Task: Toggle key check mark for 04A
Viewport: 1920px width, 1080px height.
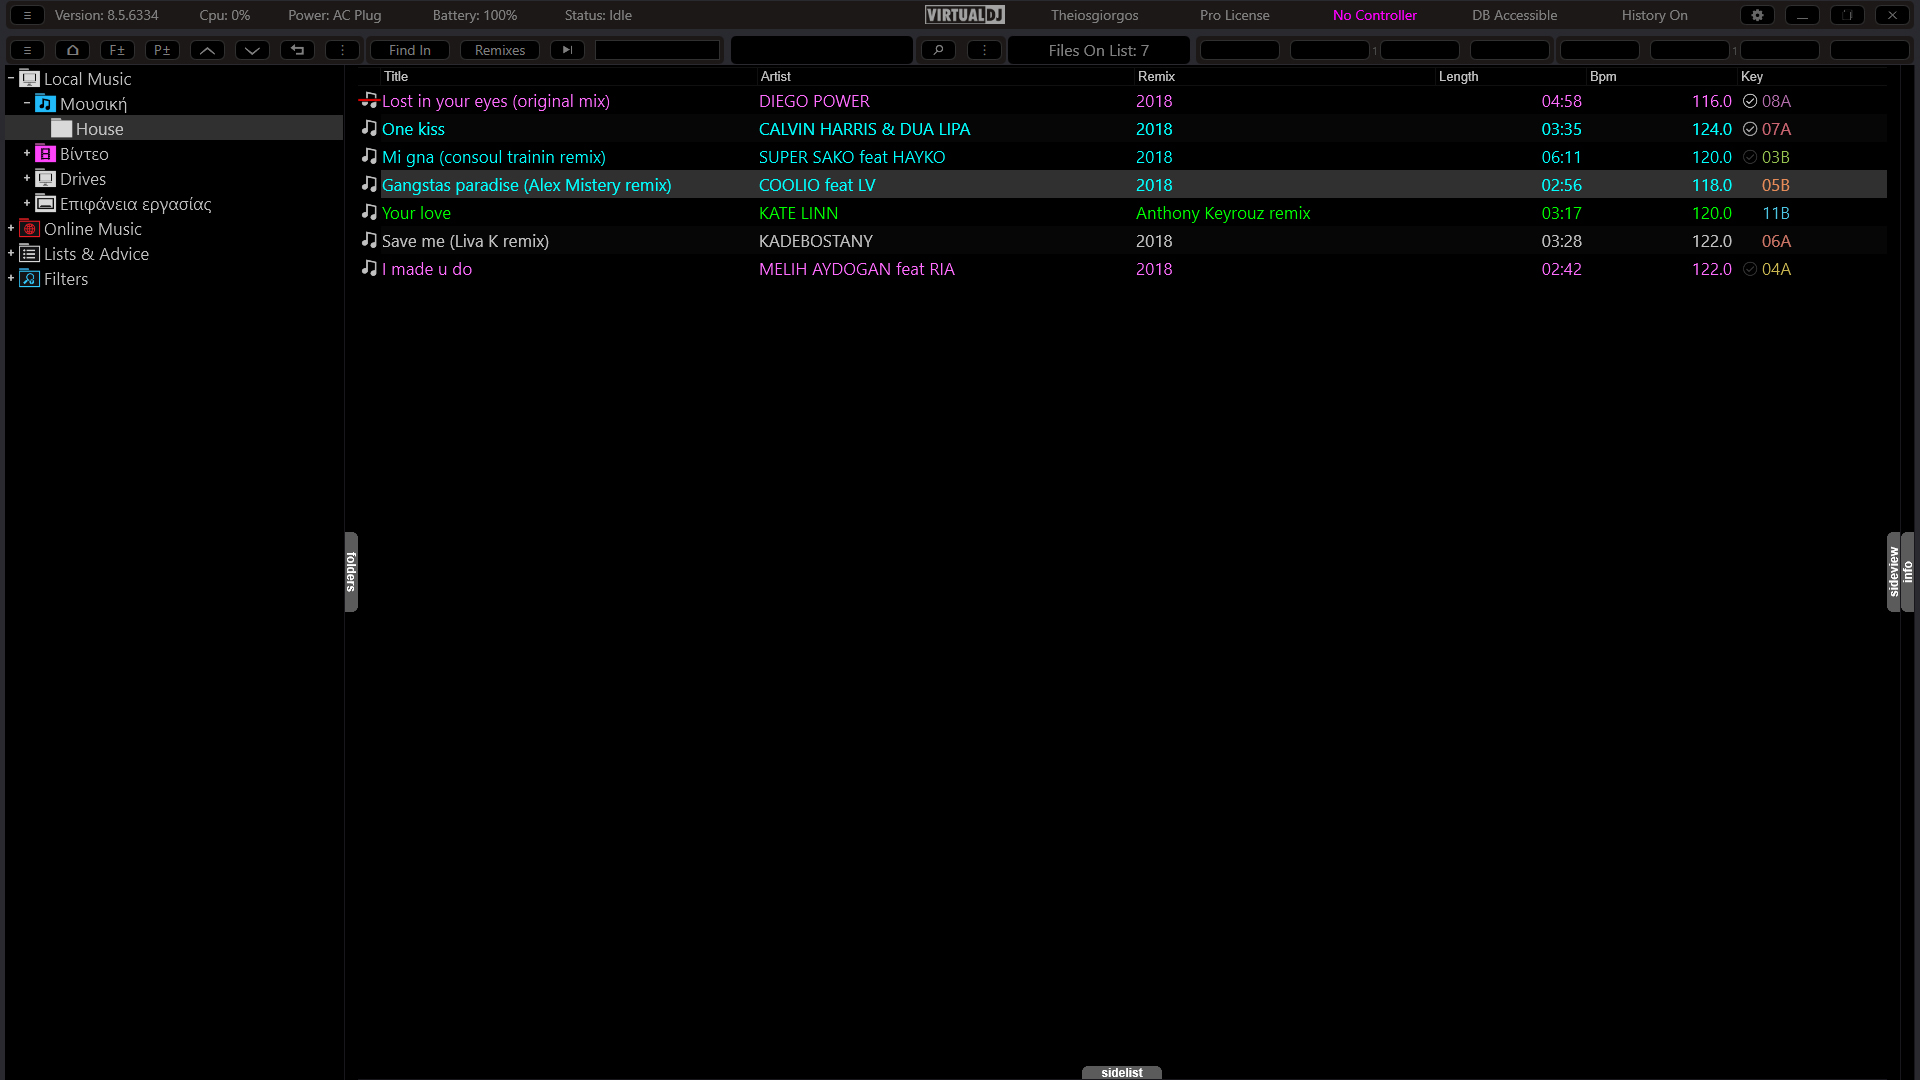Action: [x=1750, y=269]
